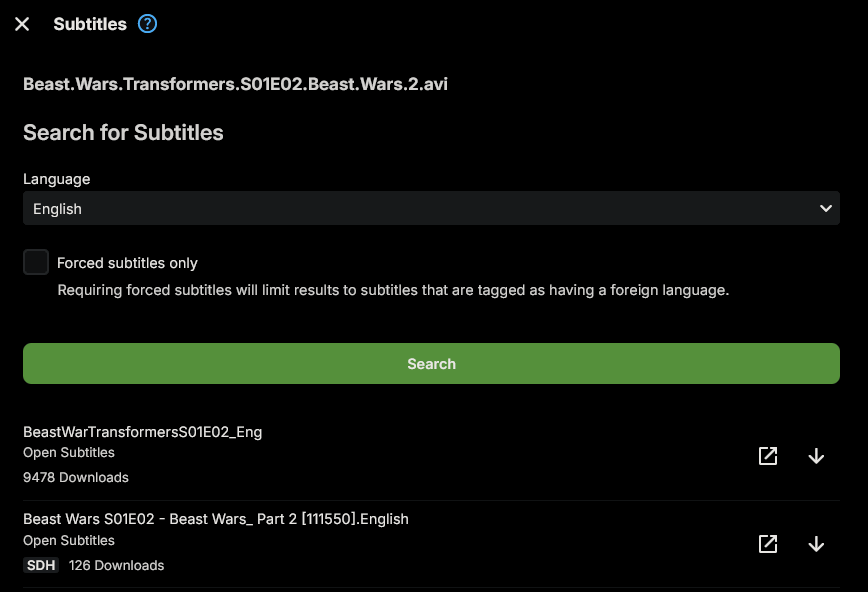This screenshot has width=868, height=592.
Task: Click the "Search for Subtitles" heading
Action: point(123,133)
